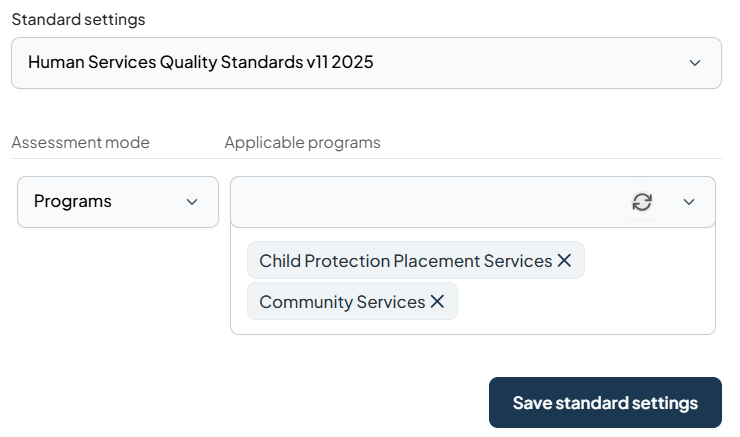
Task: Select the Child Protection Placement Services chip text
Action: coord(405,261)
